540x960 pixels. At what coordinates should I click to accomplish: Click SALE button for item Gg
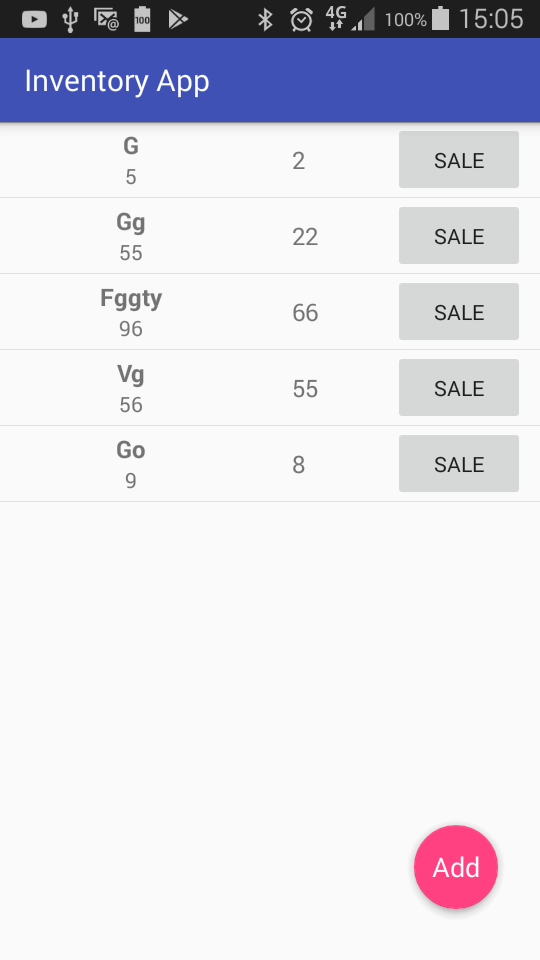coord(459,236)
